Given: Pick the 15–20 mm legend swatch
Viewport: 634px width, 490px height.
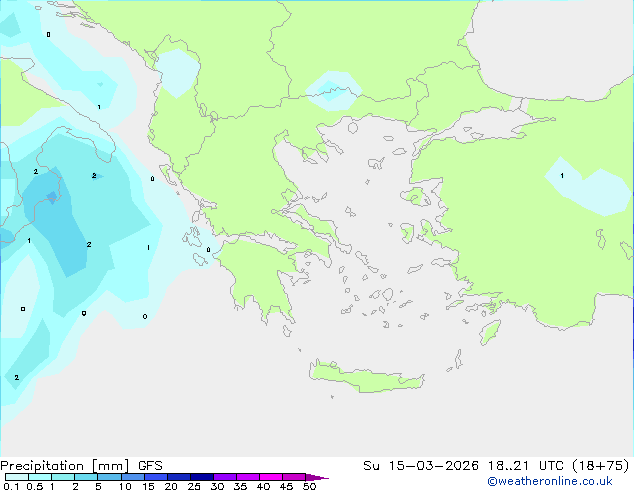Looking at the screenshot, I should pos(155,477).
